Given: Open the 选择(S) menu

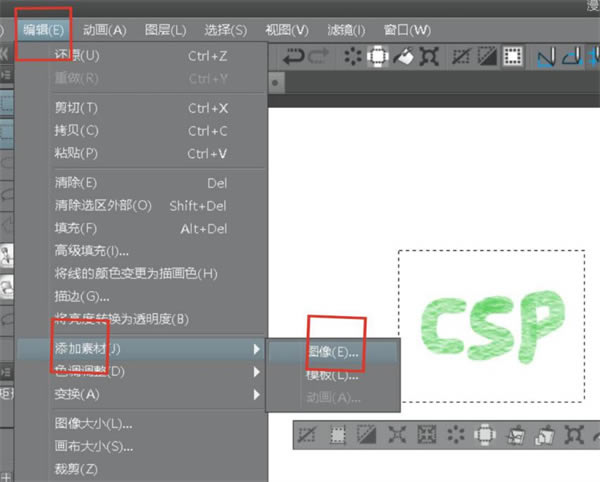Looking at the screenshot, I should point(226,30).
